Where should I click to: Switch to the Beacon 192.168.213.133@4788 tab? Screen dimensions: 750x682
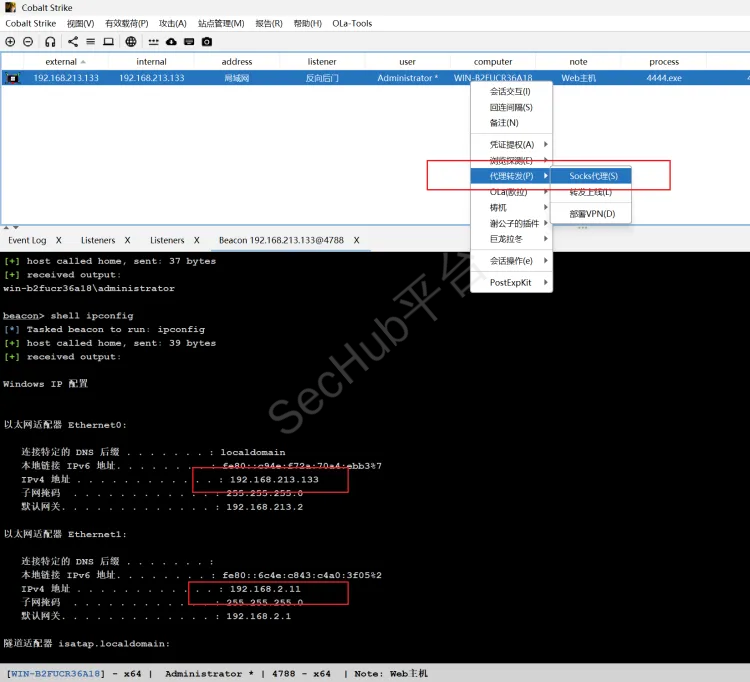281,240
